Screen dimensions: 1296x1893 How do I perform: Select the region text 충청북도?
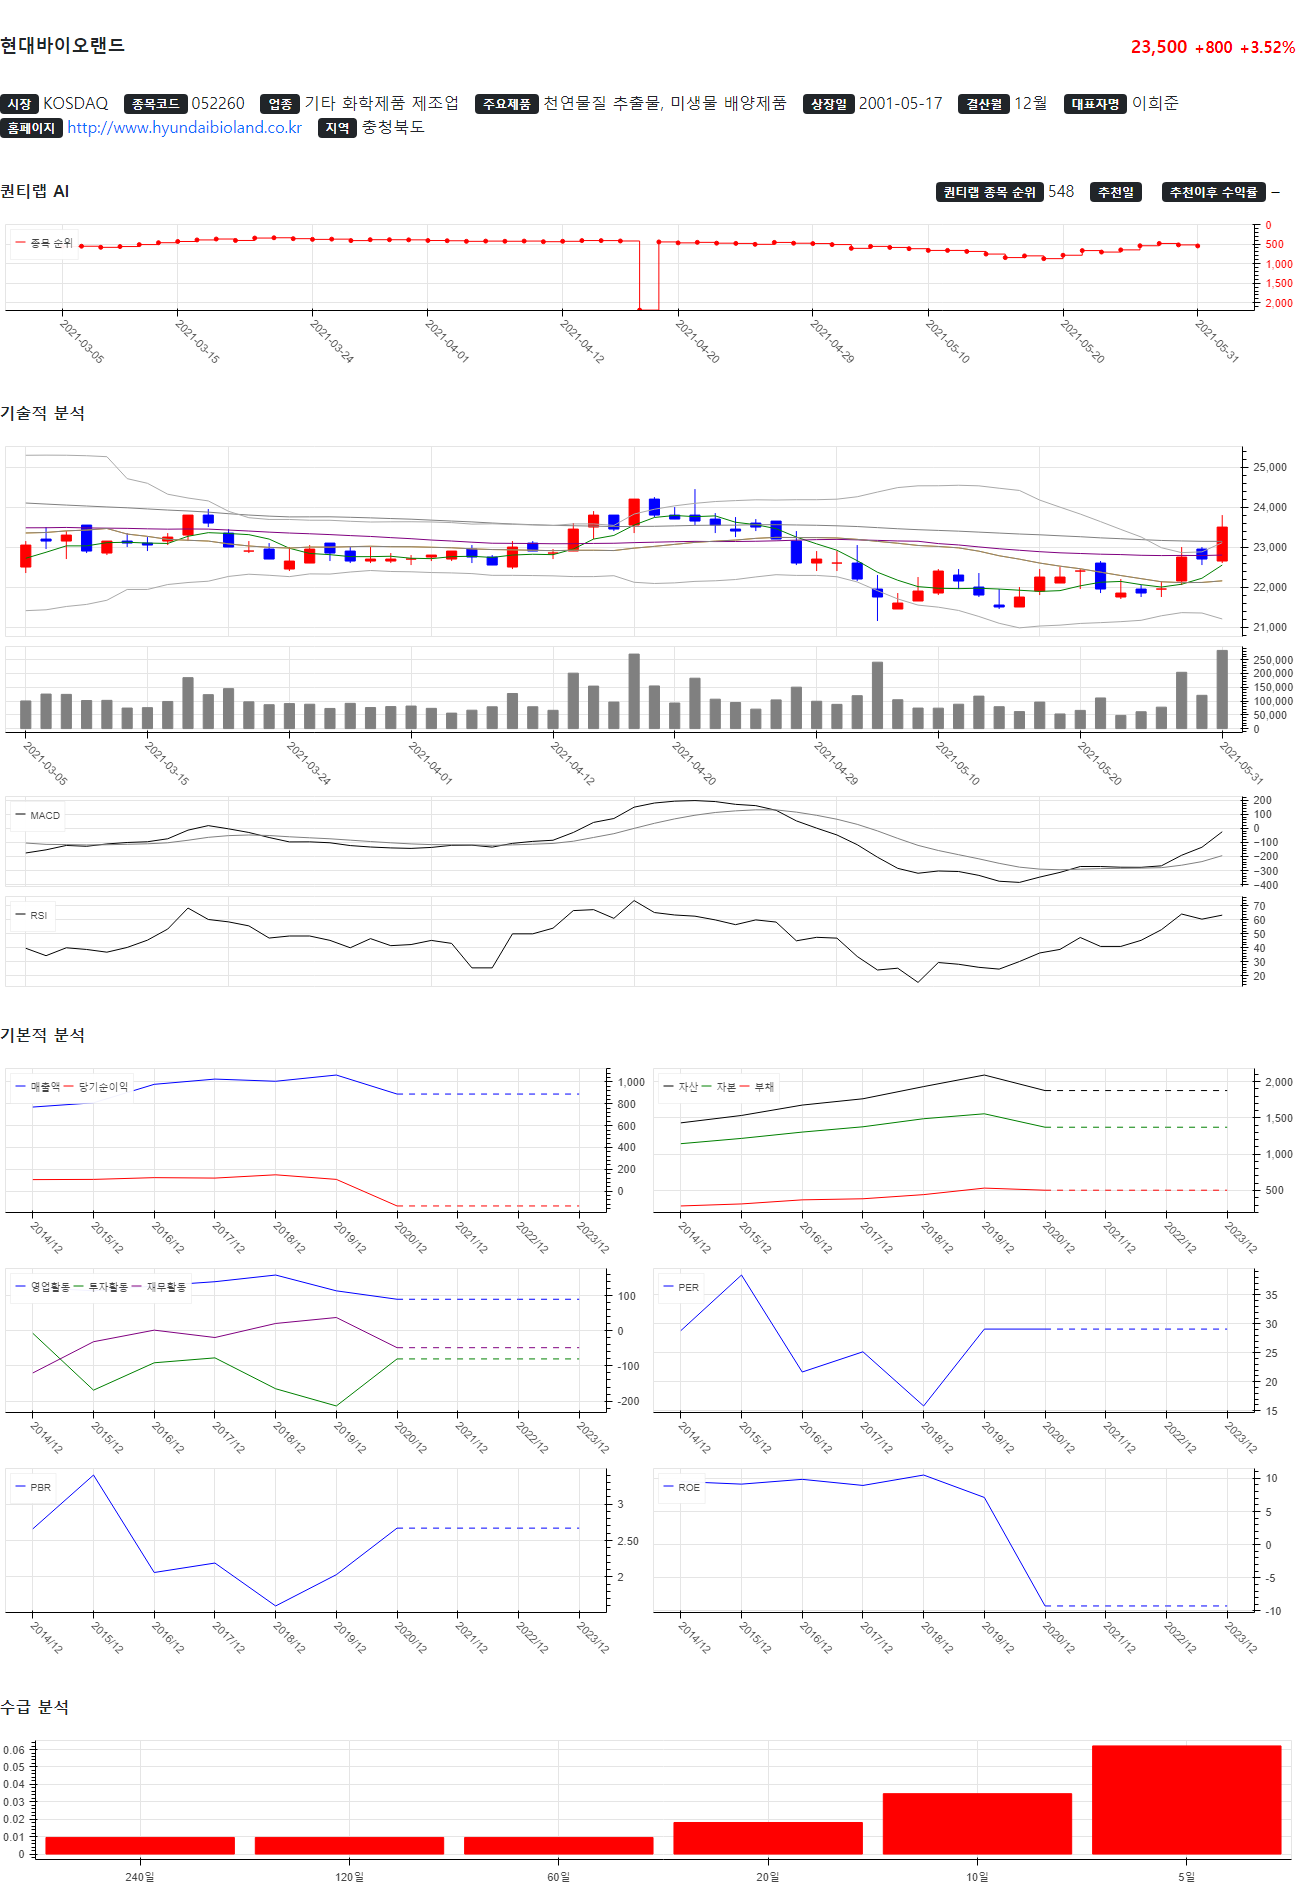[393, 127]
